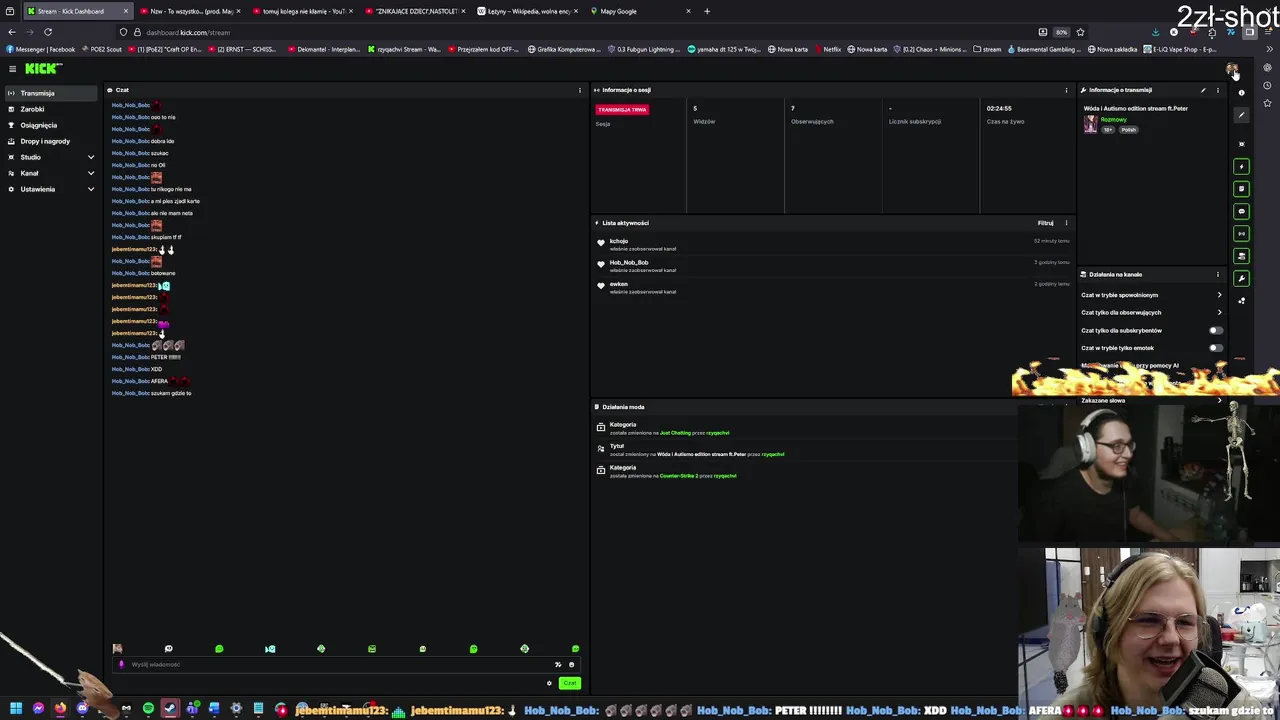The image size is (1280, 720).
Task: Open the user avatar menu
Action: 1232,68
